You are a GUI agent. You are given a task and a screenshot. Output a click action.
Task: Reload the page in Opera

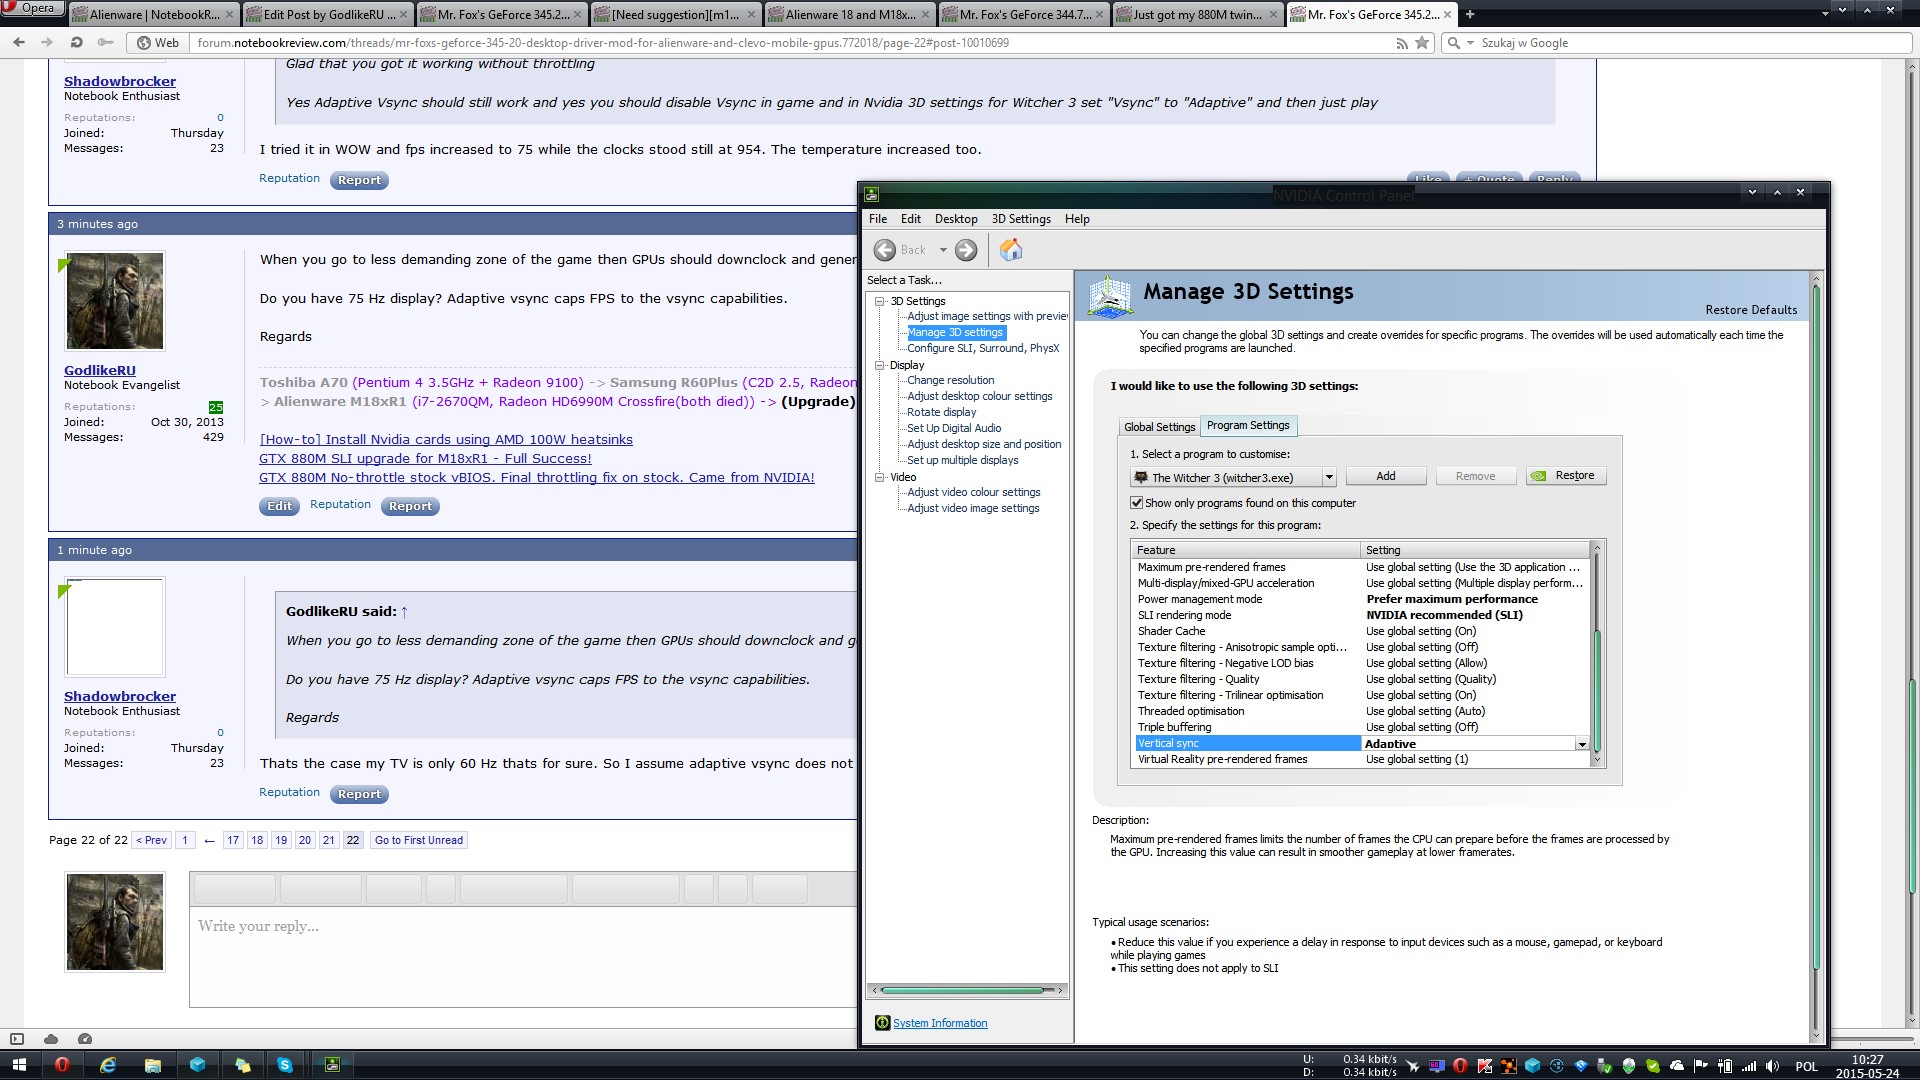[x=76, y=43]
